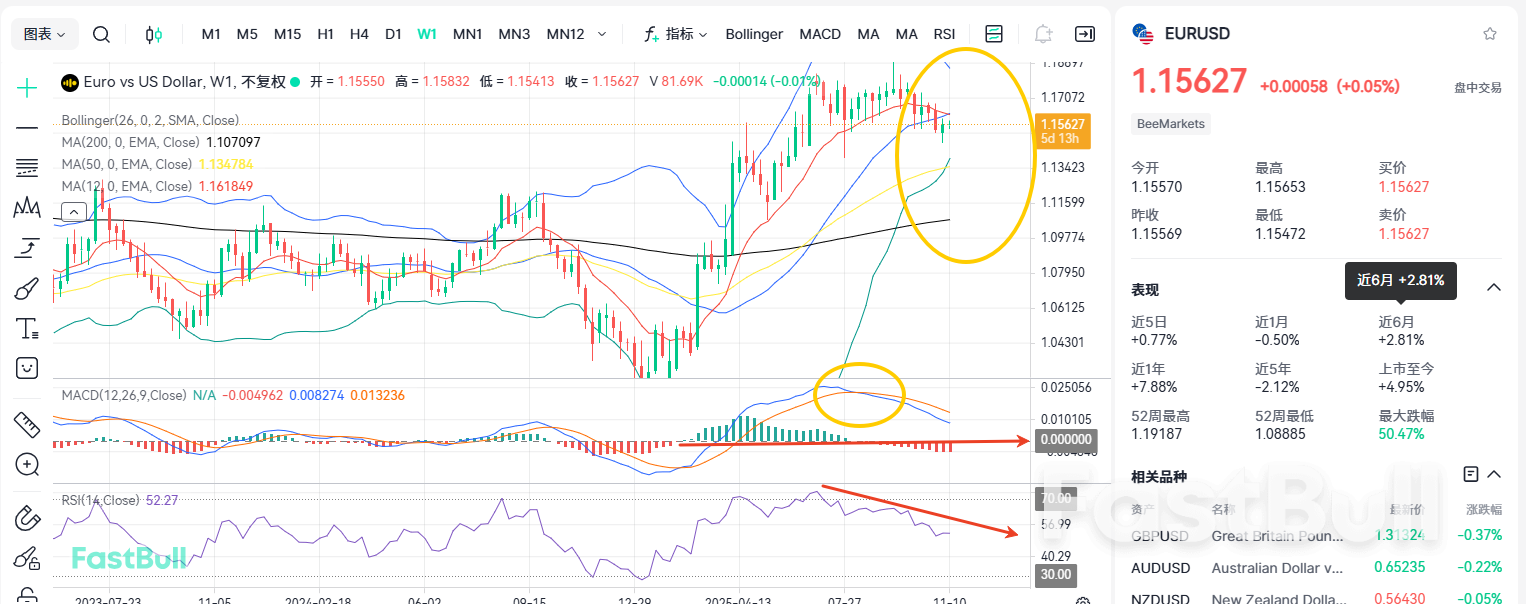Open the 指标 indicators dropdown

pyautogui.click(x=680, y=33)
